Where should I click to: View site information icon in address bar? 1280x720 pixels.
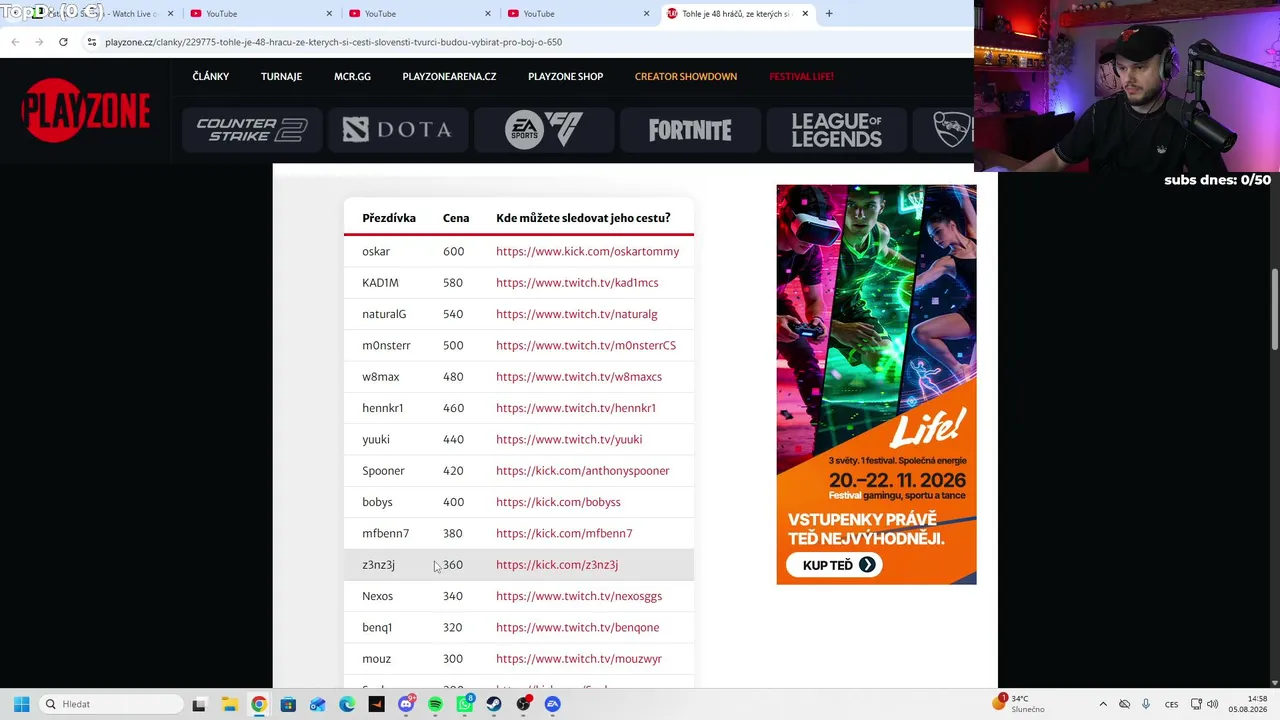click(91, 42)
